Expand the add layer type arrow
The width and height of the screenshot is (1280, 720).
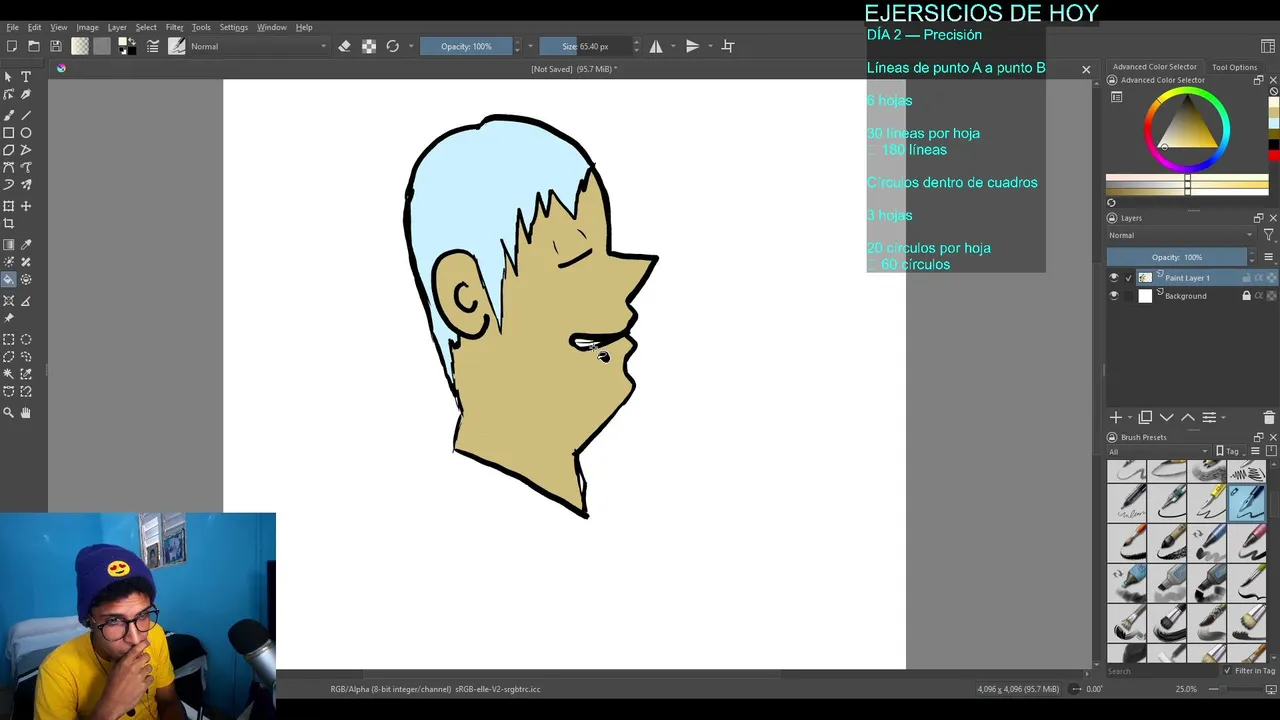pyautogui.click(x=1130, y=417)
